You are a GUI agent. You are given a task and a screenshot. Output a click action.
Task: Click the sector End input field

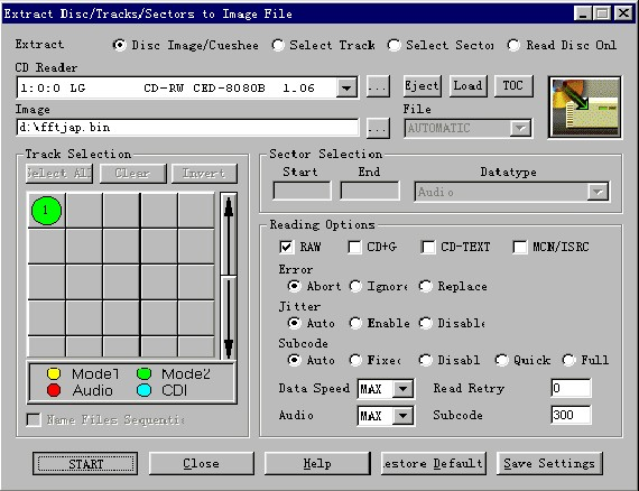click(x=370, y=191)
